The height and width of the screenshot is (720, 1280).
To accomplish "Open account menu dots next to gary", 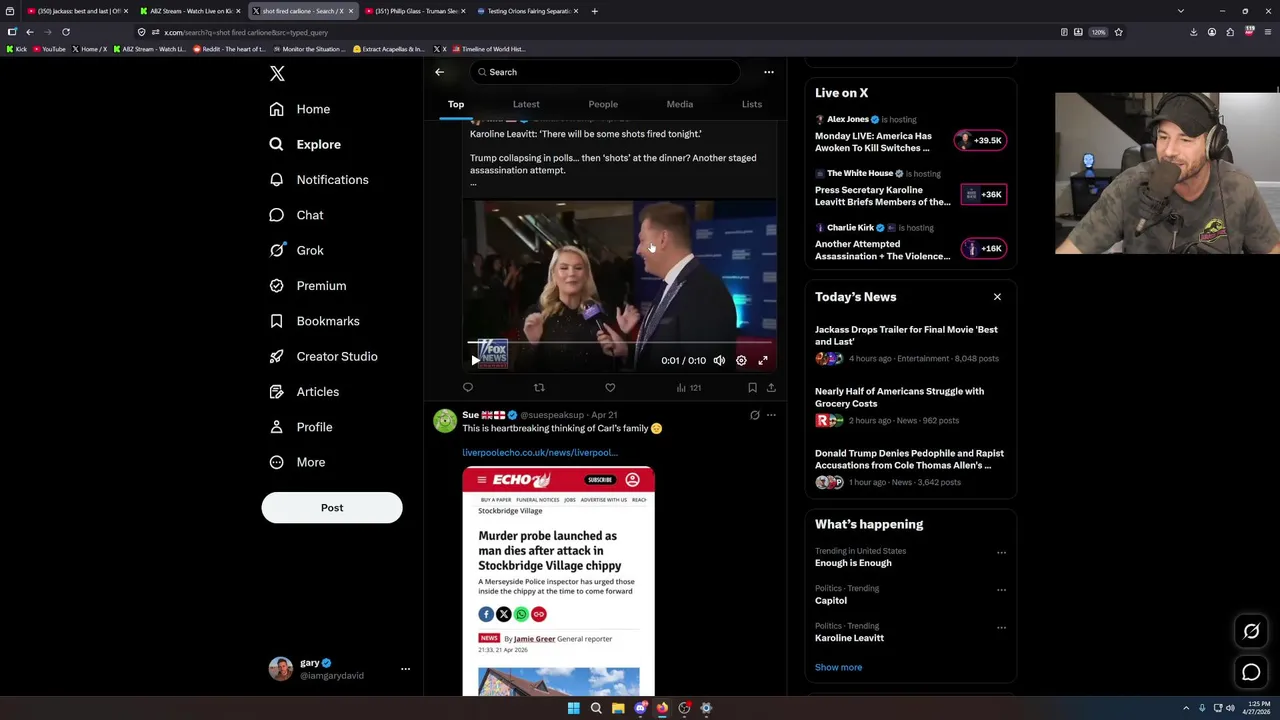I will [x=405, y=669].
